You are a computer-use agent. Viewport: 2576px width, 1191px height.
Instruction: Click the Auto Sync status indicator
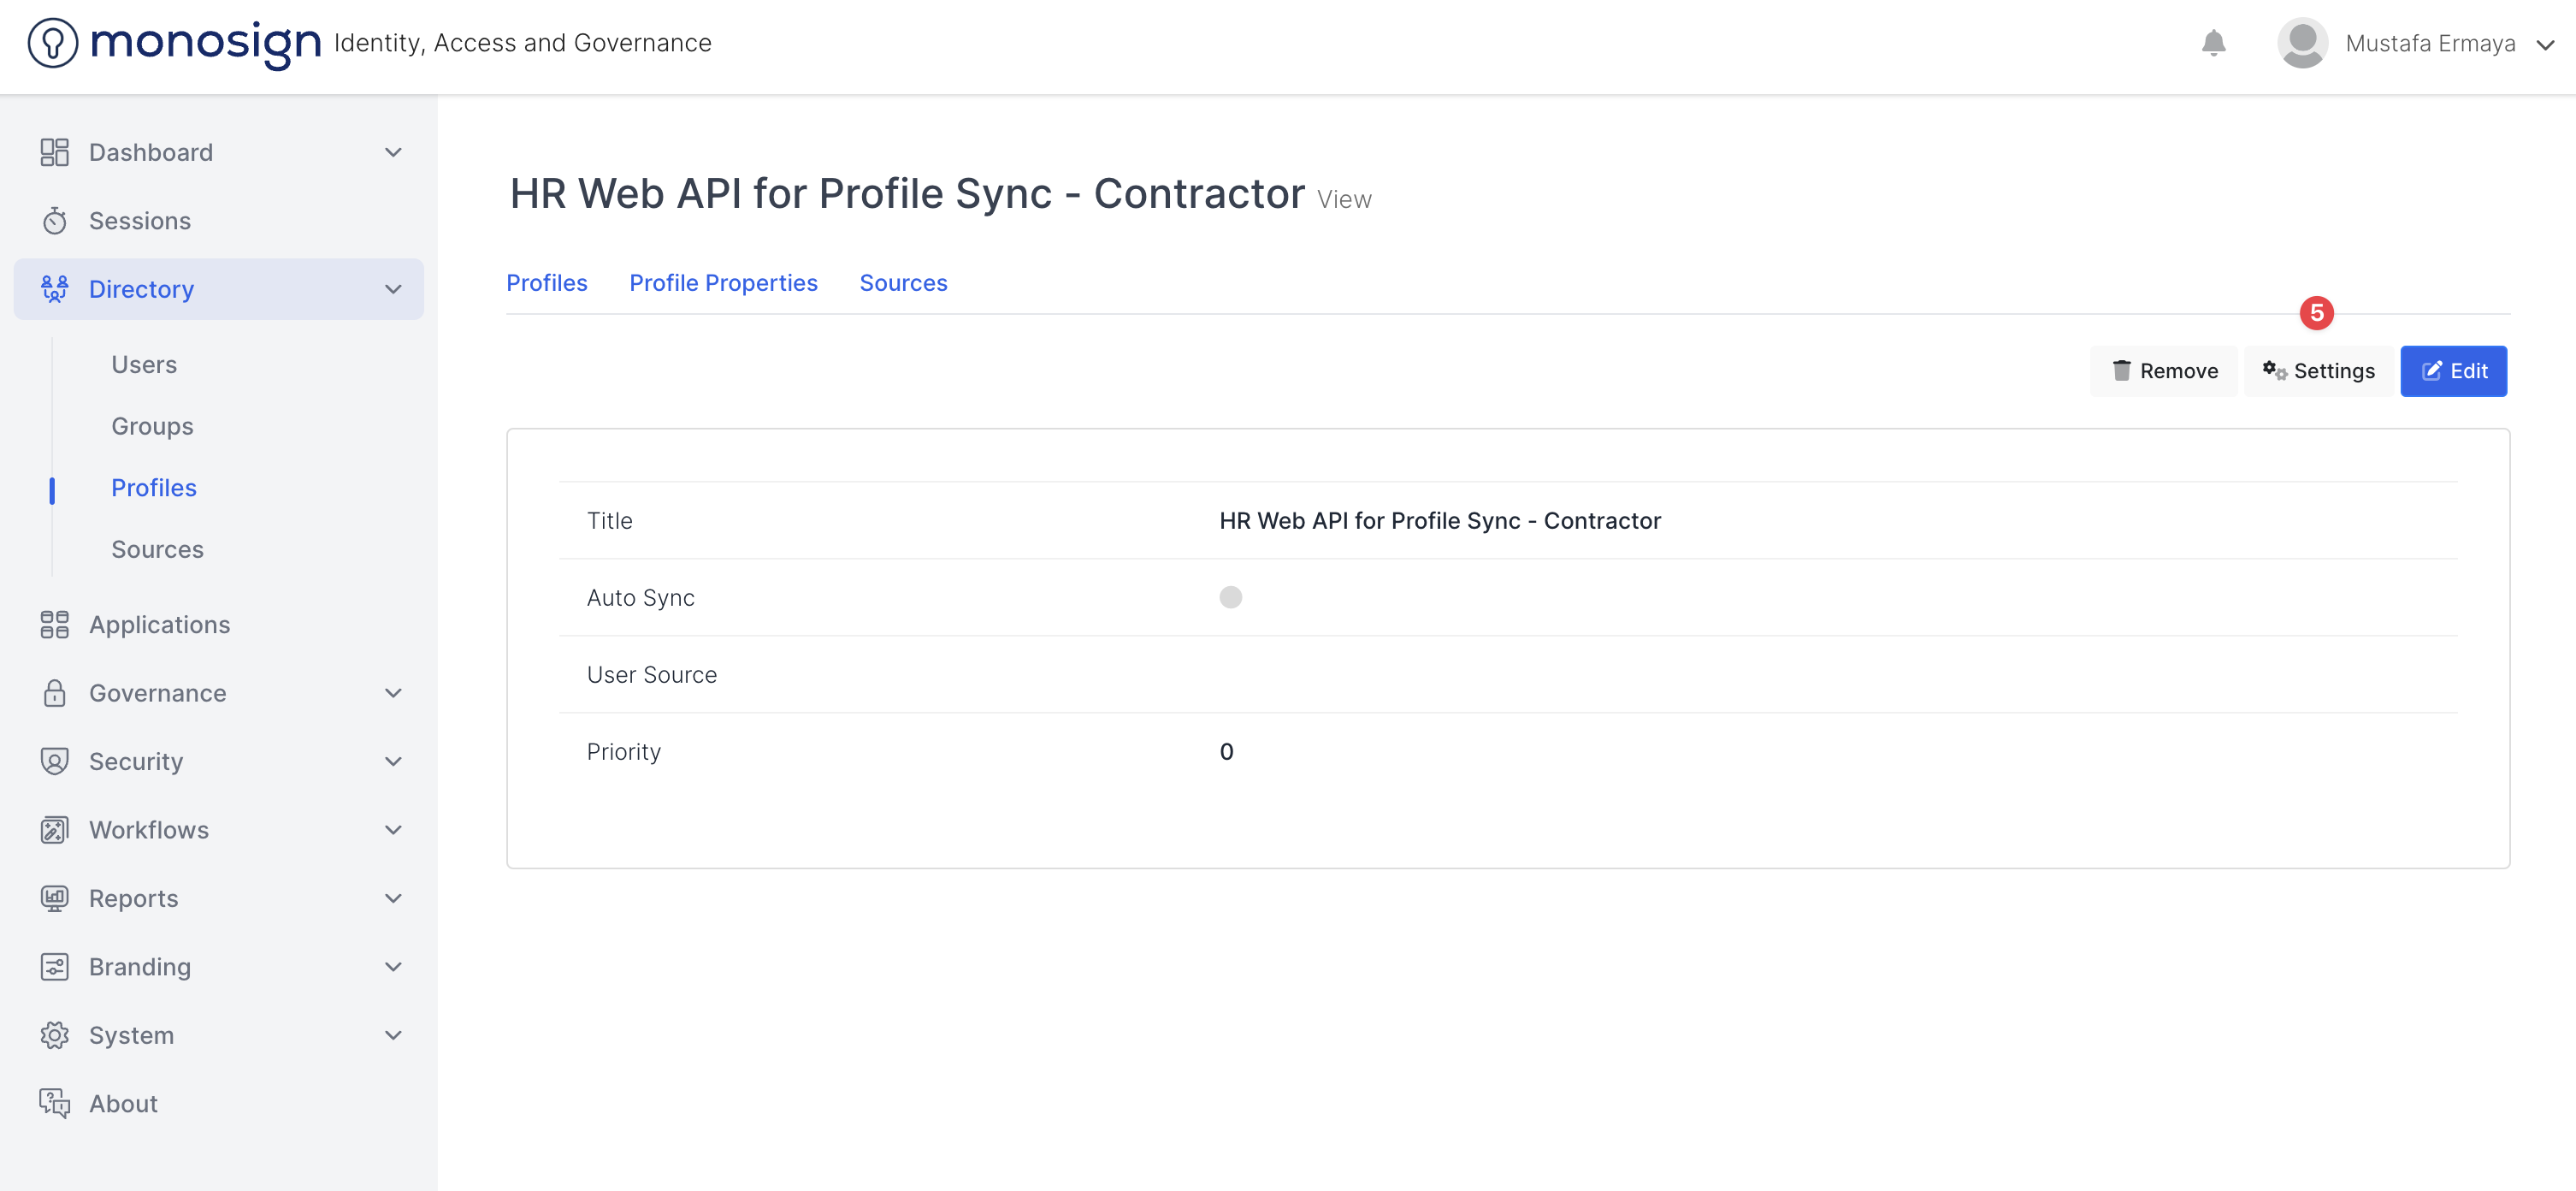point(1230,597)
